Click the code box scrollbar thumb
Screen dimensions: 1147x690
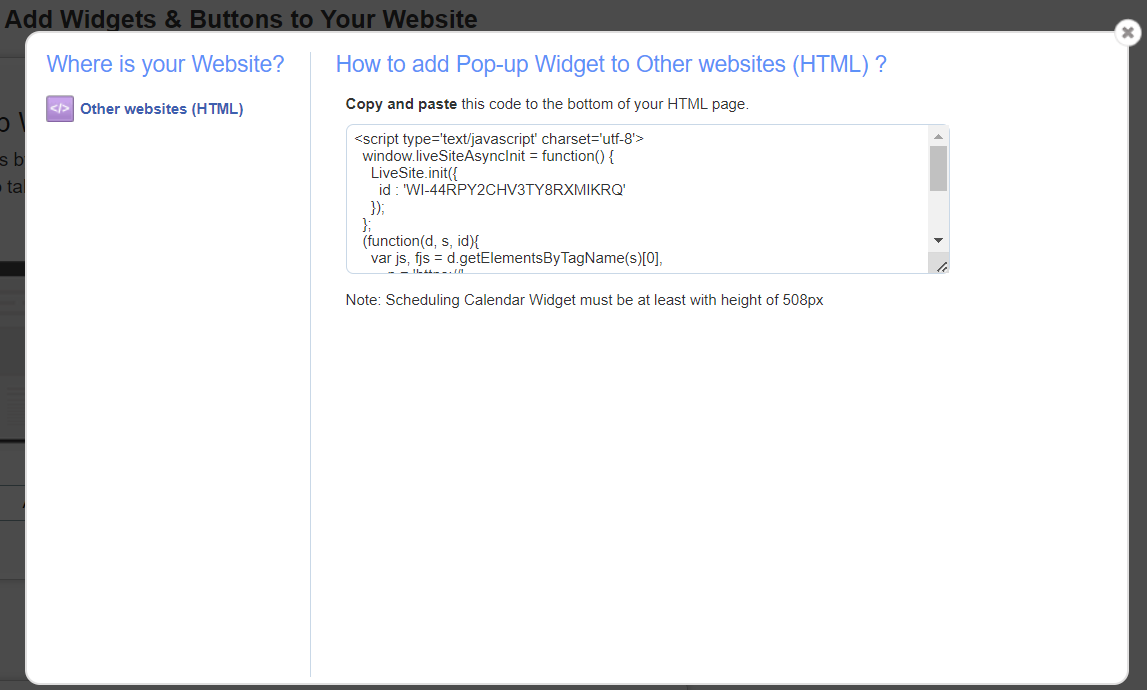coord(938,168)
